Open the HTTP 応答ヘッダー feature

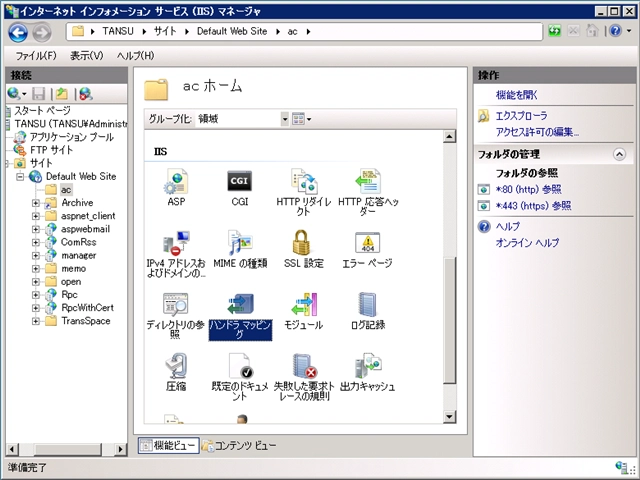pyautogui.click(x=368, y=182)
